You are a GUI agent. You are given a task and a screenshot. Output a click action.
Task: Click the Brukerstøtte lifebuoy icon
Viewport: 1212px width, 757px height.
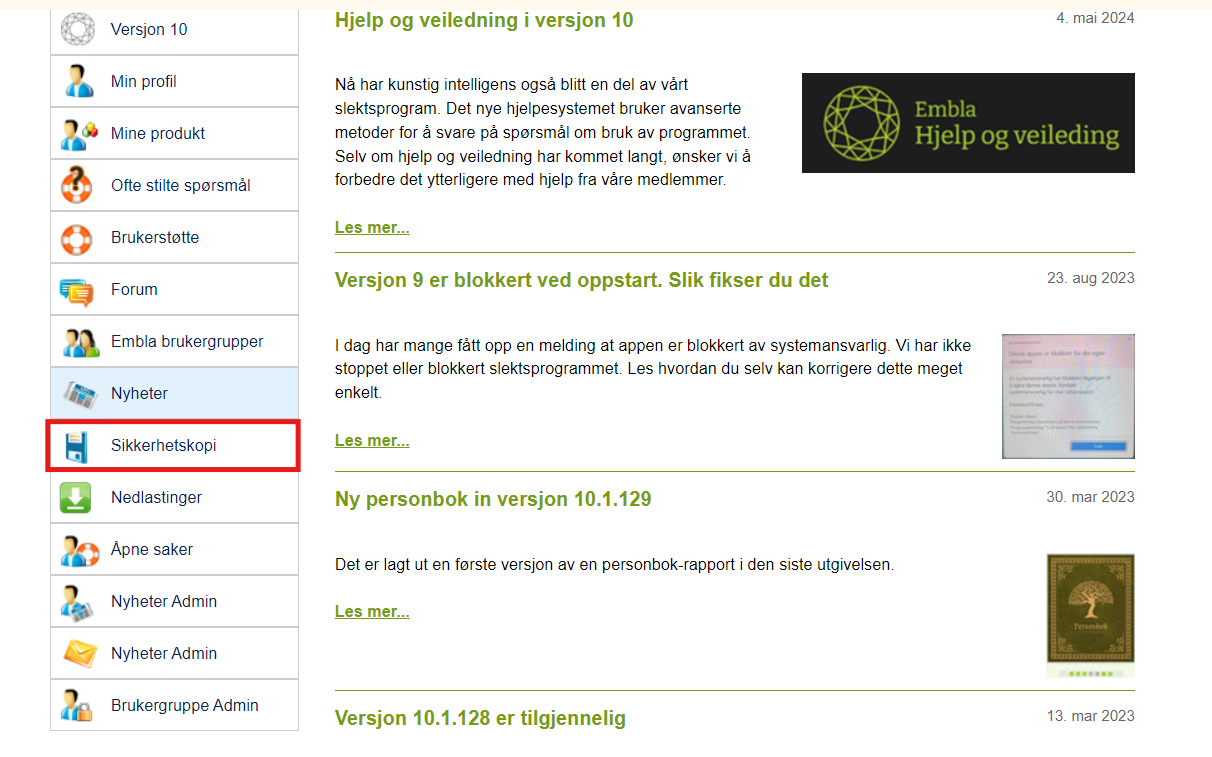coord(77,237)
